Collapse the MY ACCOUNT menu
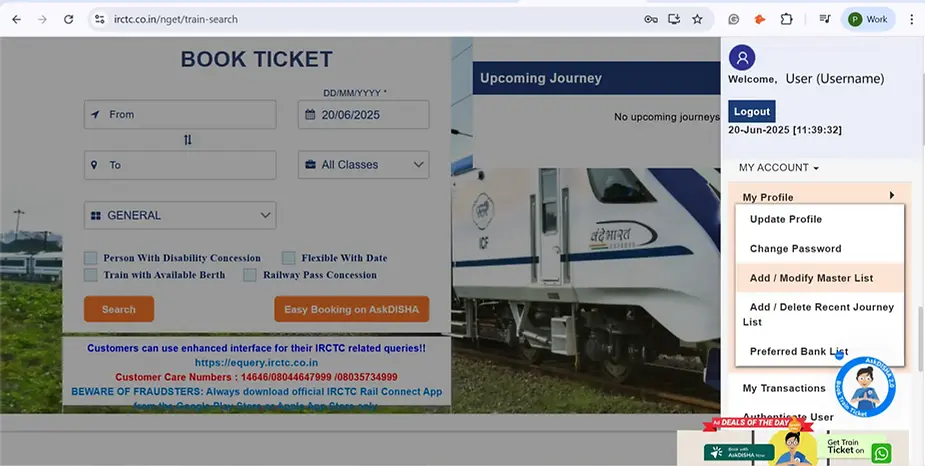 click(779, 168)
